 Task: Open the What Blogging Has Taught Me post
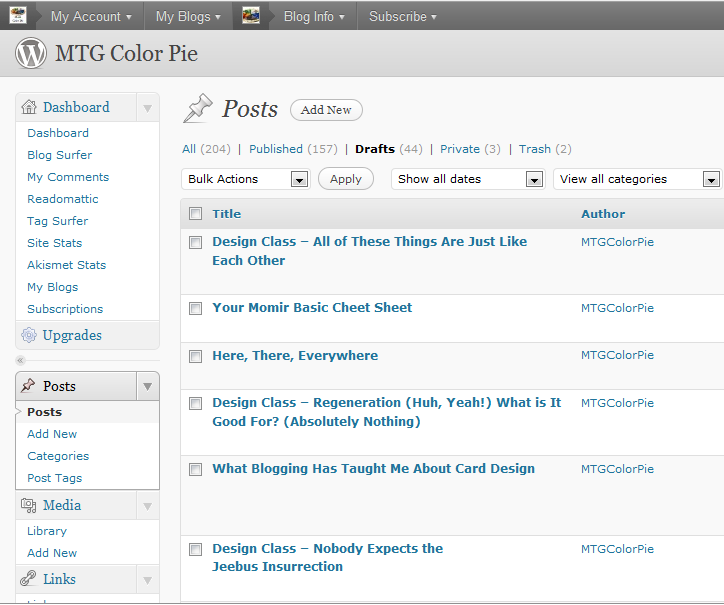[373, 468]
